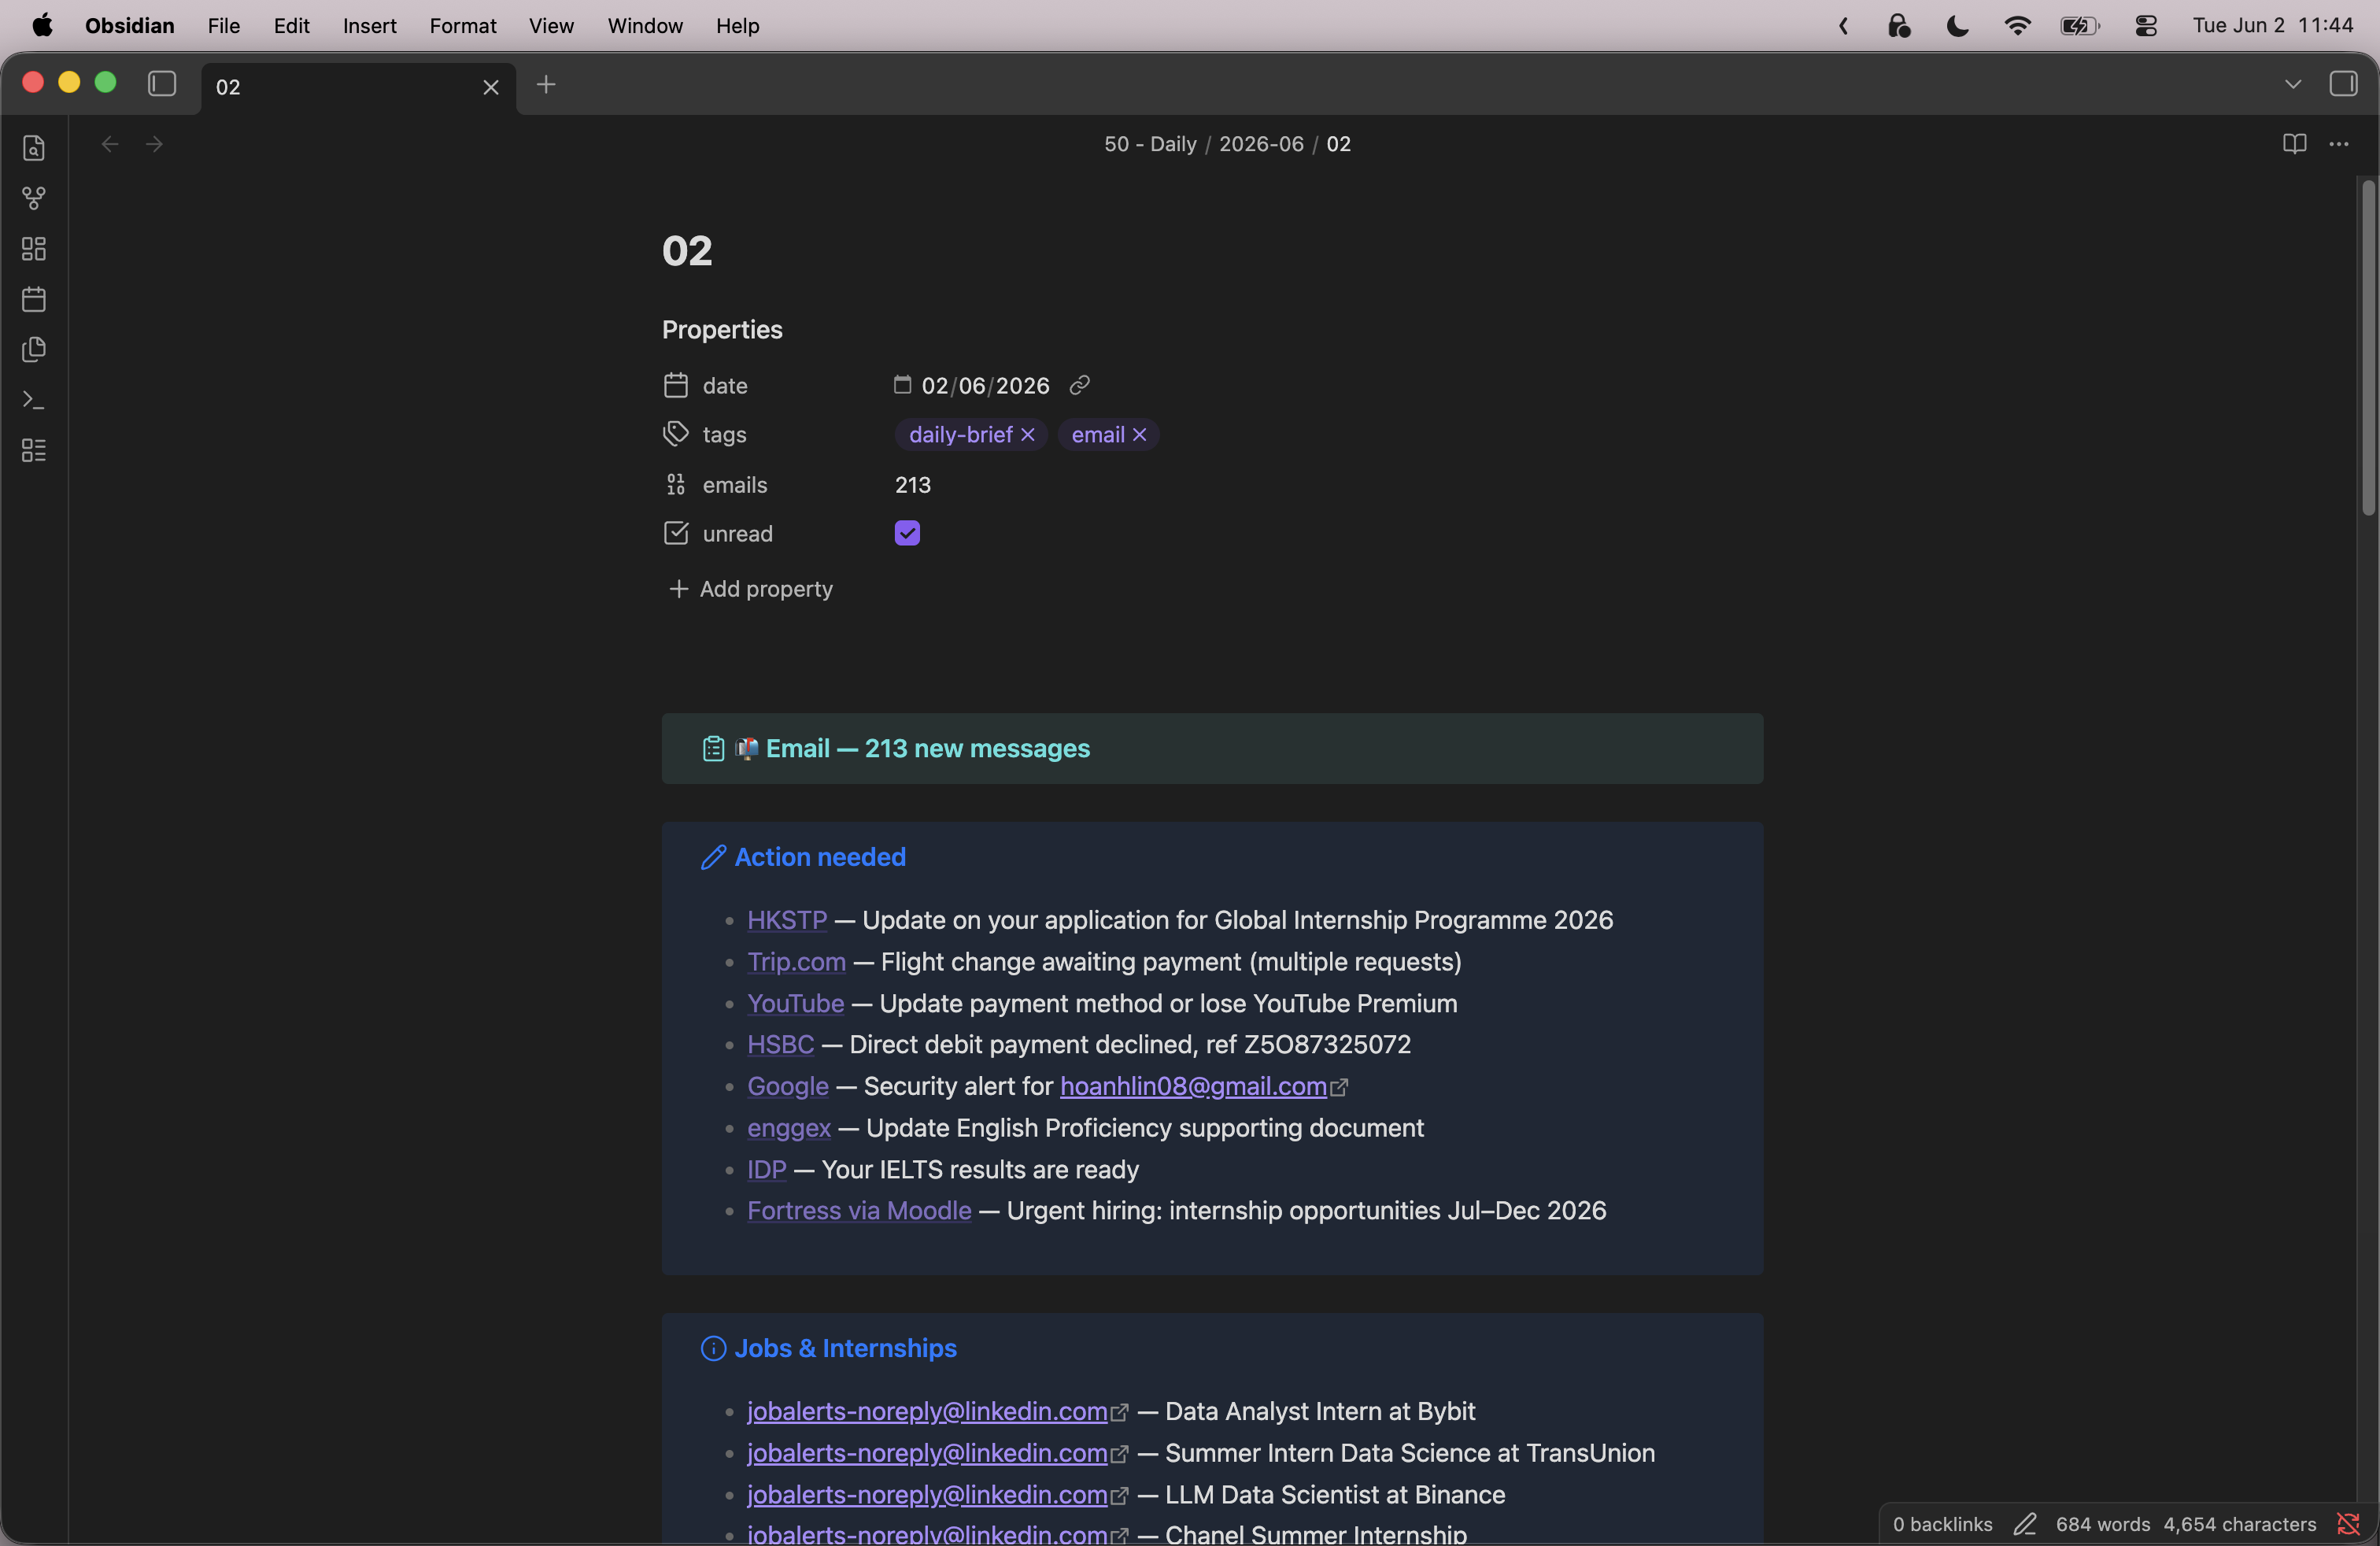Click the tag icon beside tags property

[676, 434]
